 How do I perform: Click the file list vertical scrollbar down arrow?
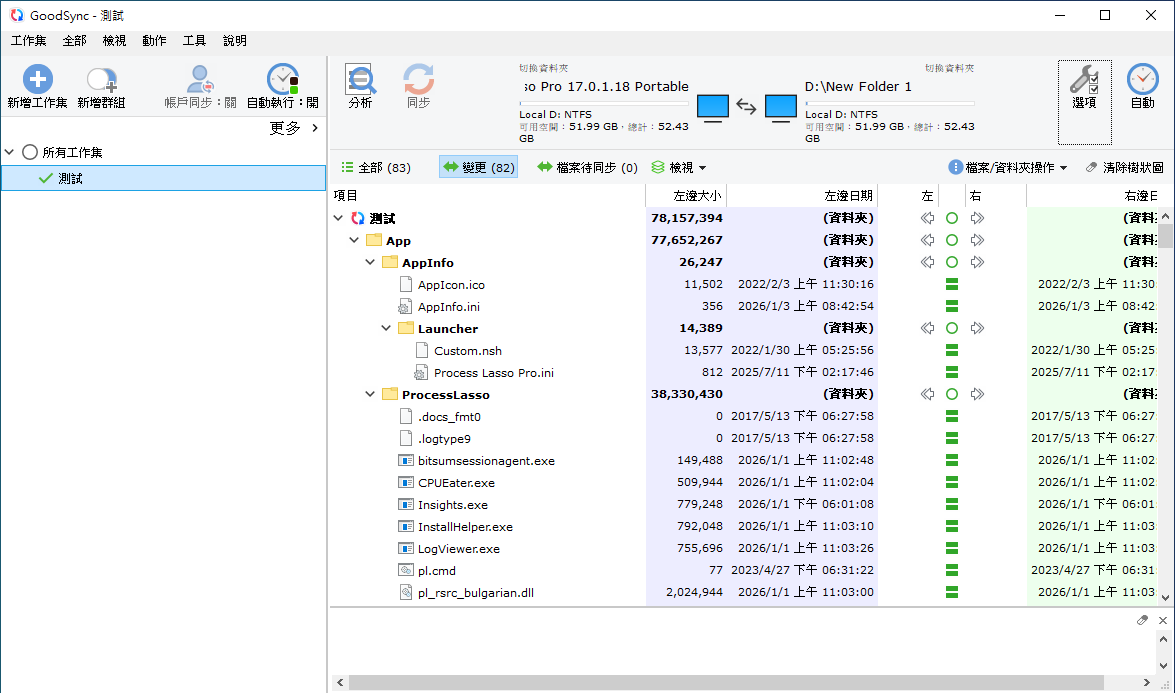pyautogui.click(x=1165, y=597)
